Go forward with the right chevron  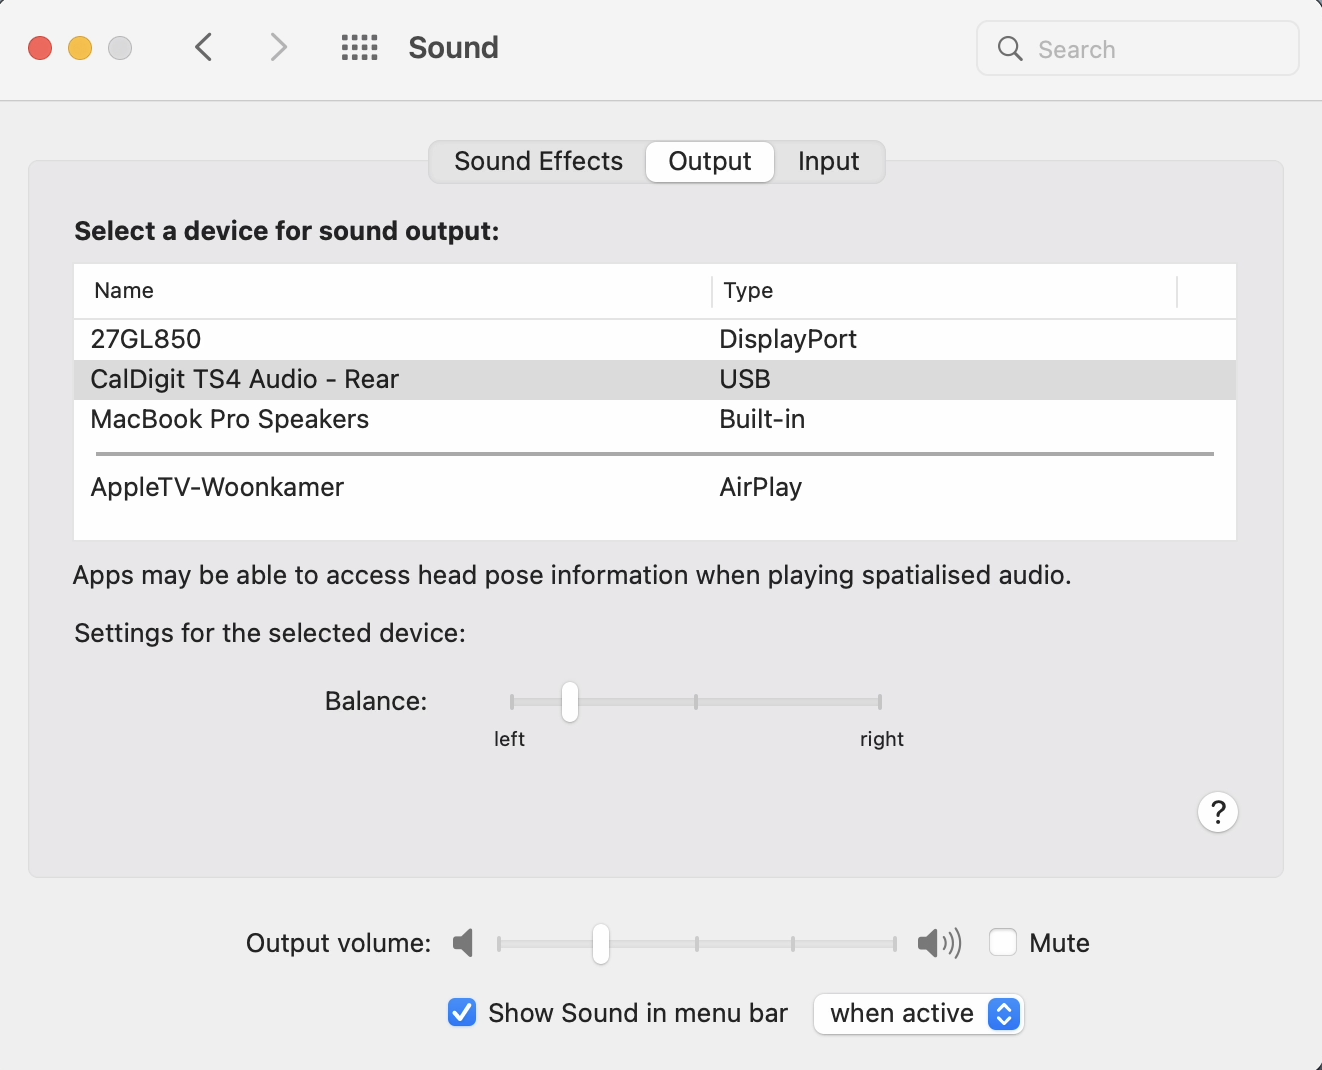coord(279,47)
